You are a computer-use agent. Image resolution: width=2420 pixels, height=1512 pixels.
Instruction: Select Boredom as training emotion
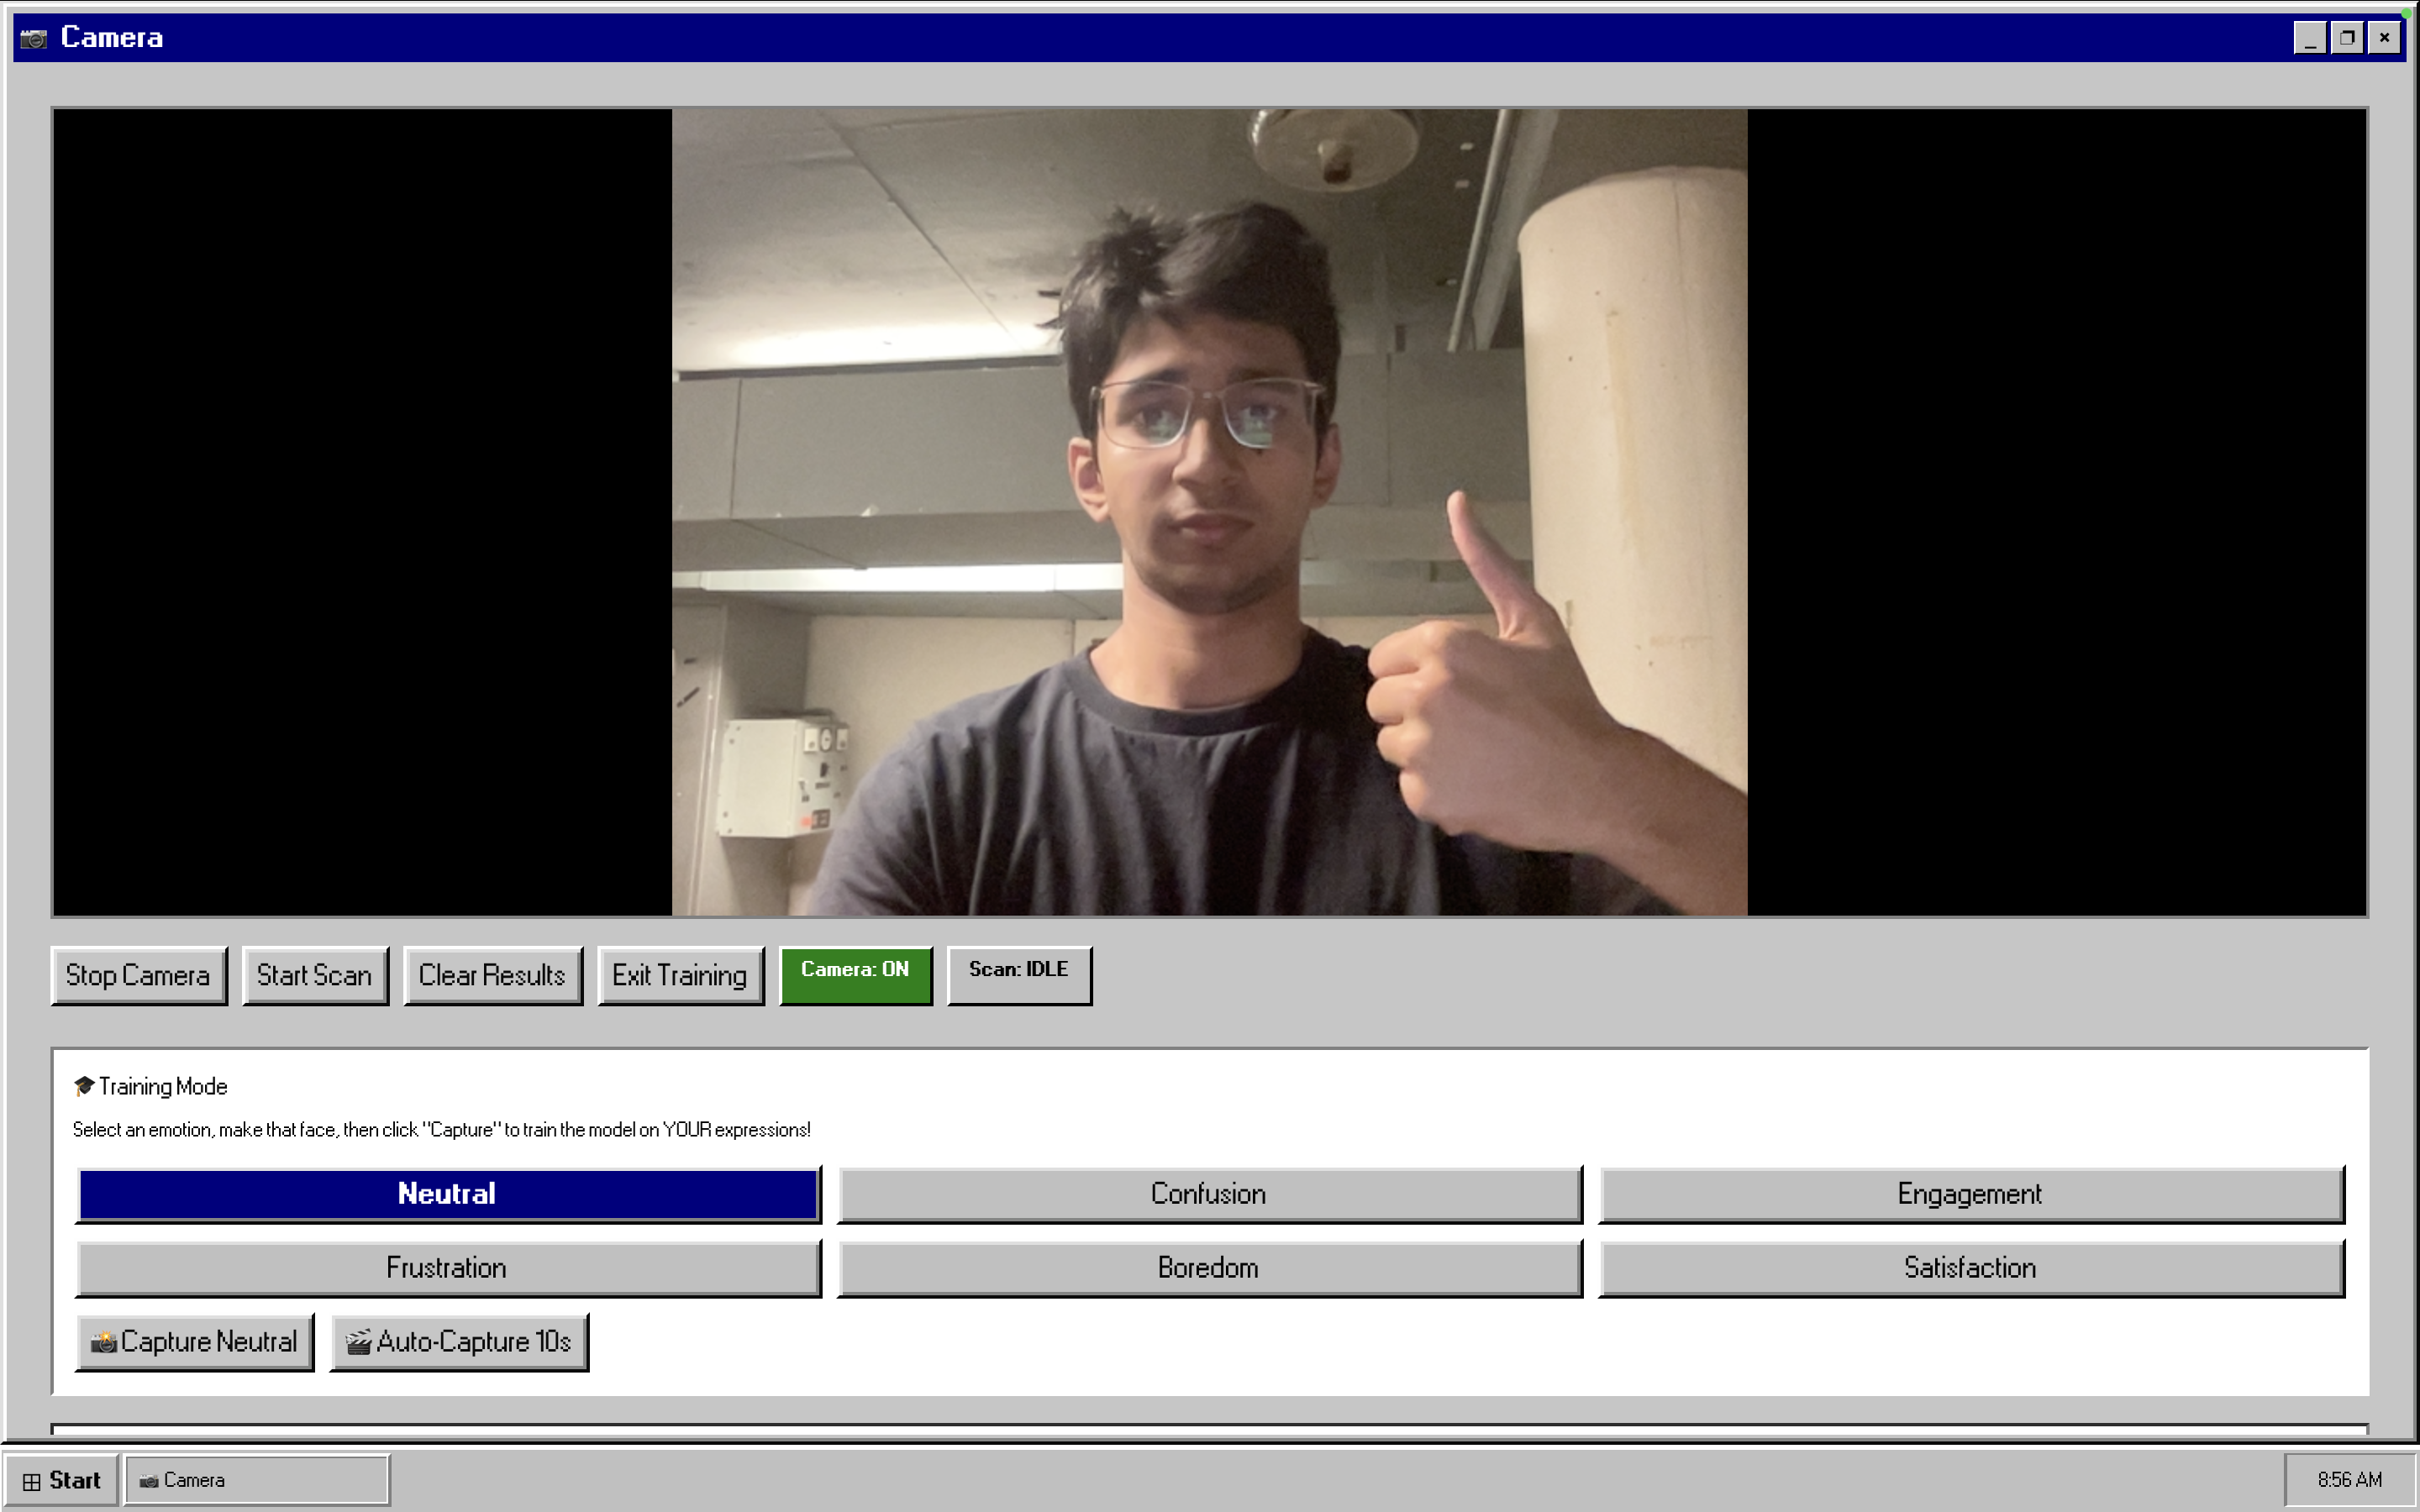(1209, 1268)
